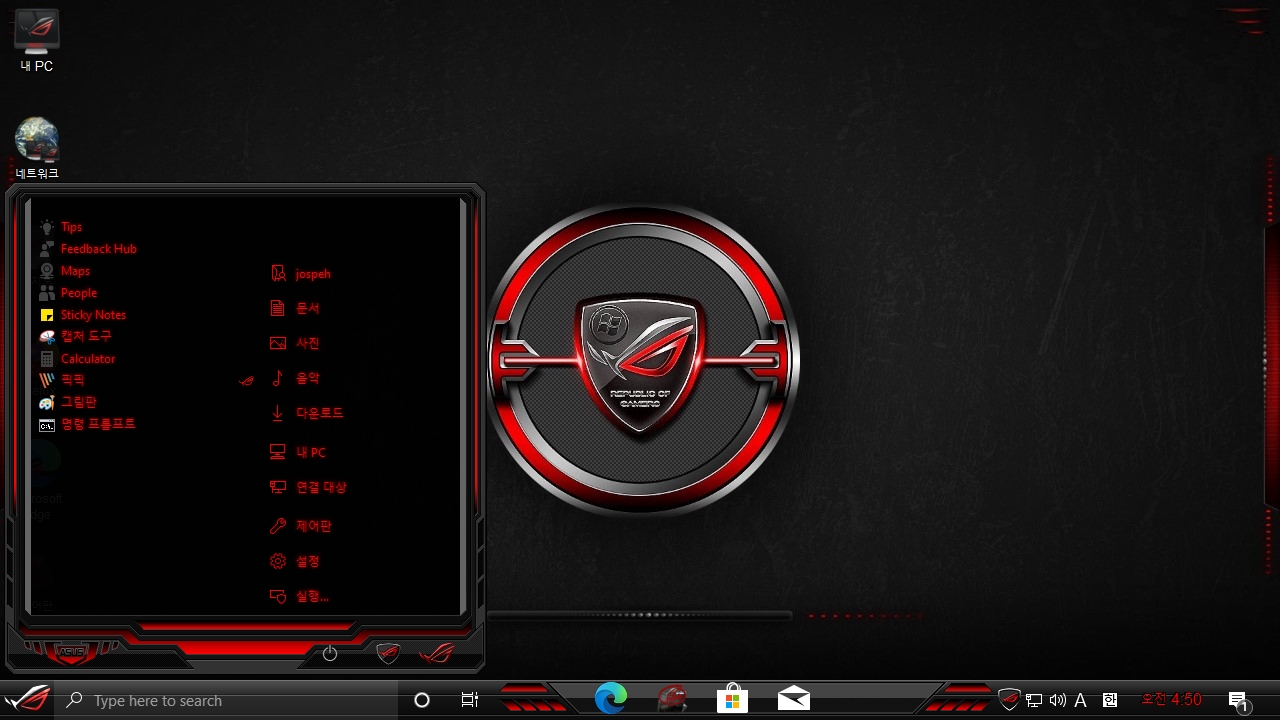Viewport: 1280px width, 720px height.
Task: Open the Maps app entry
Action: coord(64,271)
